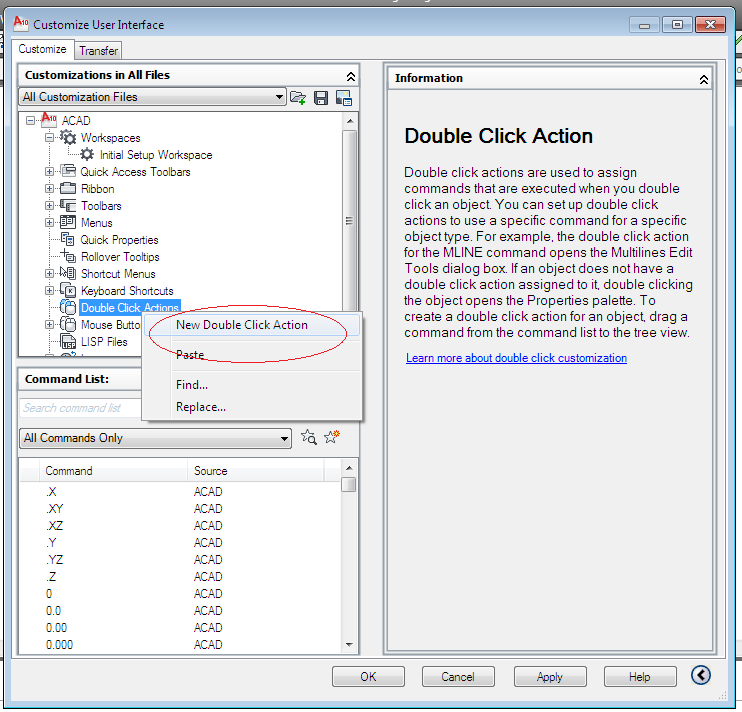The height and width of the screenshot is (712, 742).
Task: Select the LISP Files tree item
Action: pos(104,342)
